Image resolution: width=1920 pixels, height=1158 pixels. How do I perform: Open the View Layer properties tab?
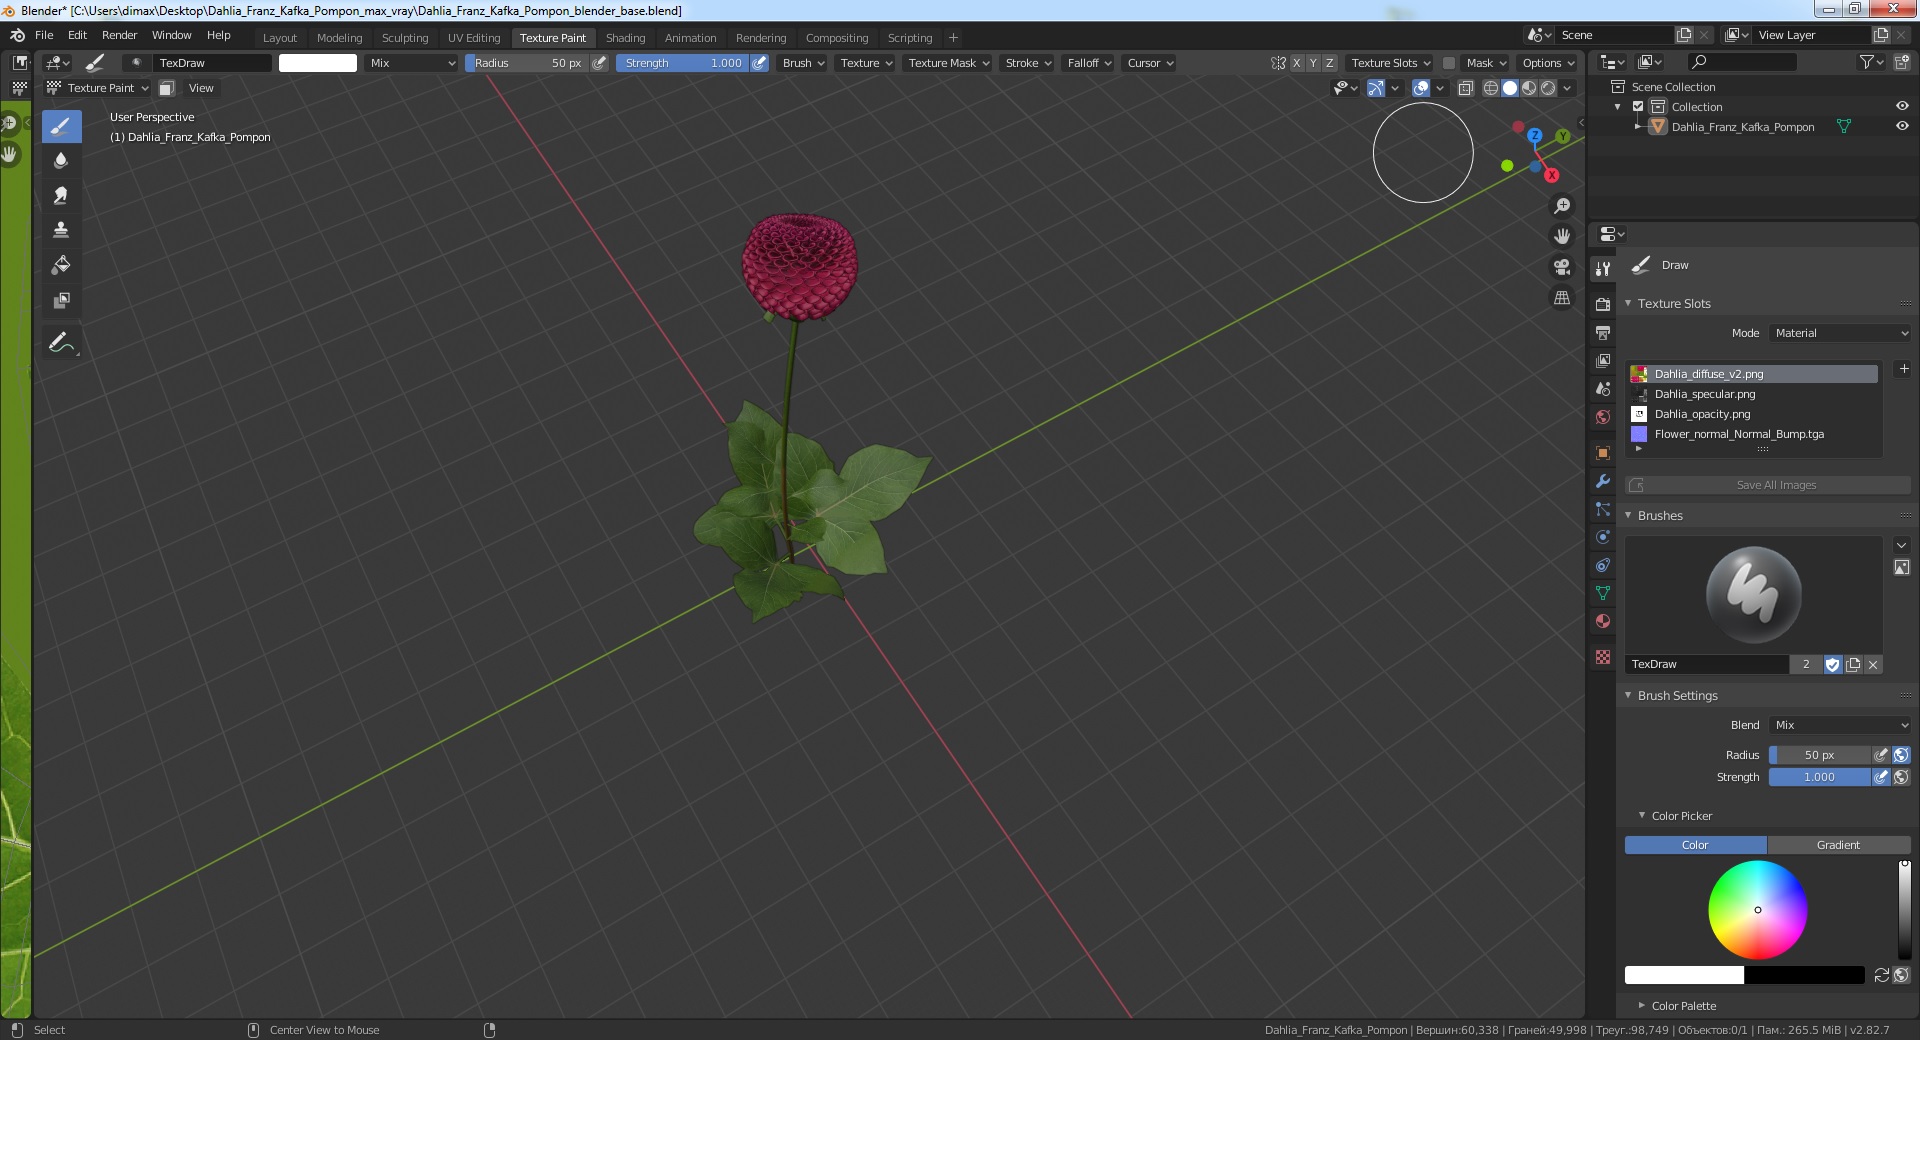pos(1603,360)
